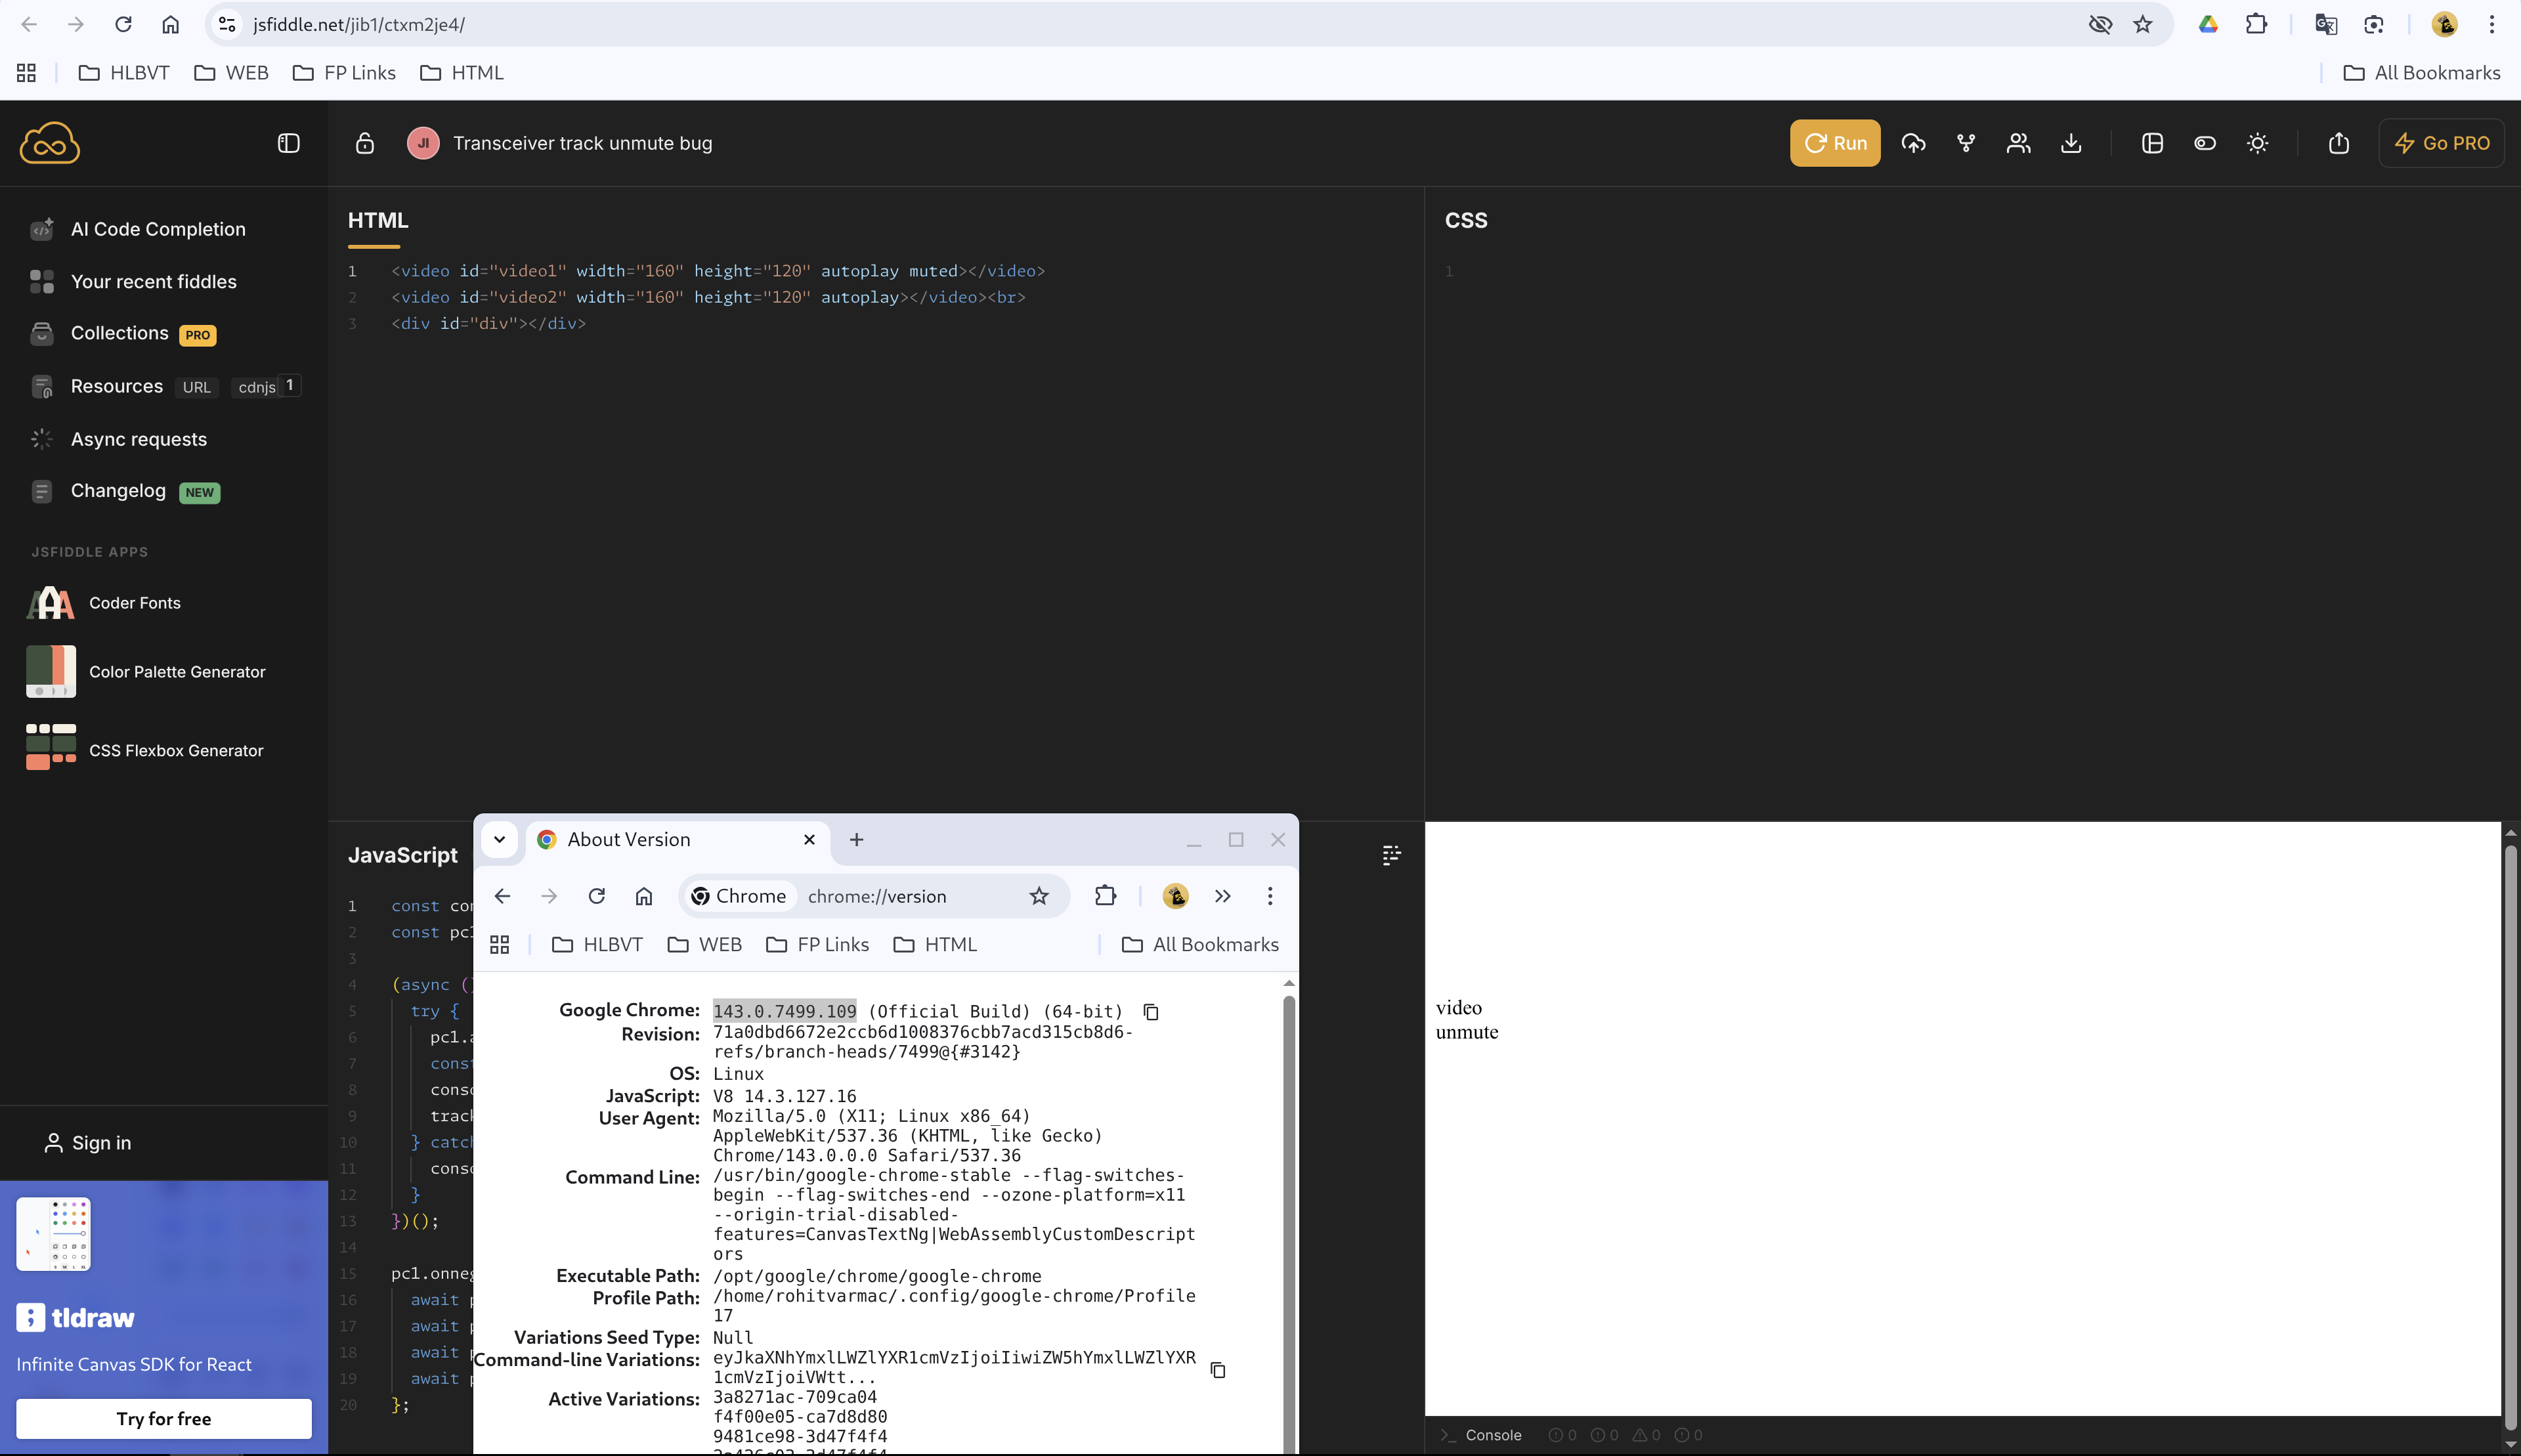Open inner Chrome three-dot menu

point(1270,896)
